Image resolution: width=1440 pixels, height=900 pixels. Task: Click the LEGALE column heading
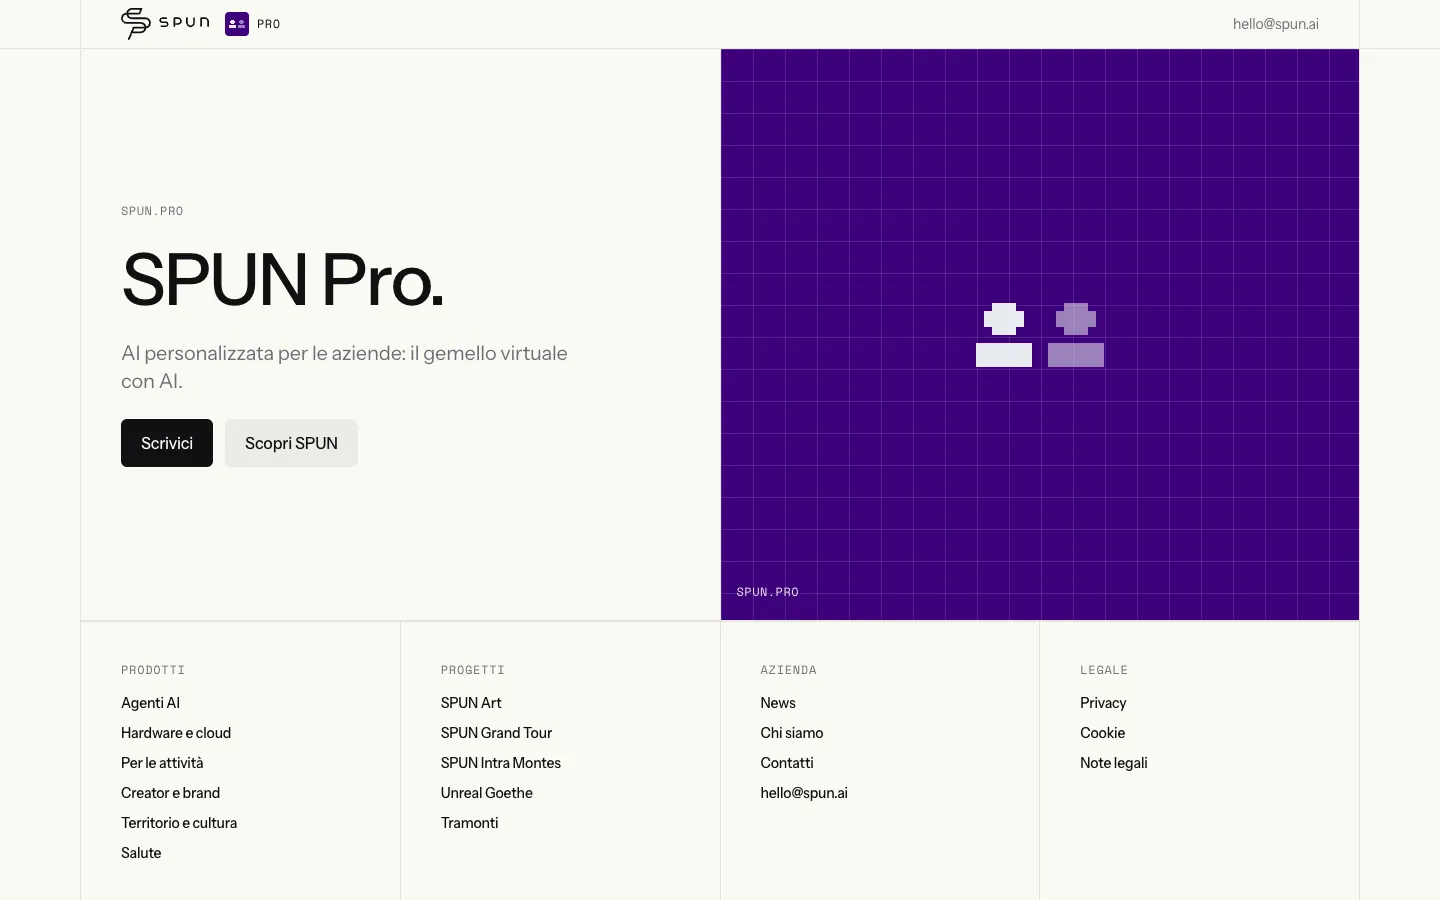tap(1104, 670)
